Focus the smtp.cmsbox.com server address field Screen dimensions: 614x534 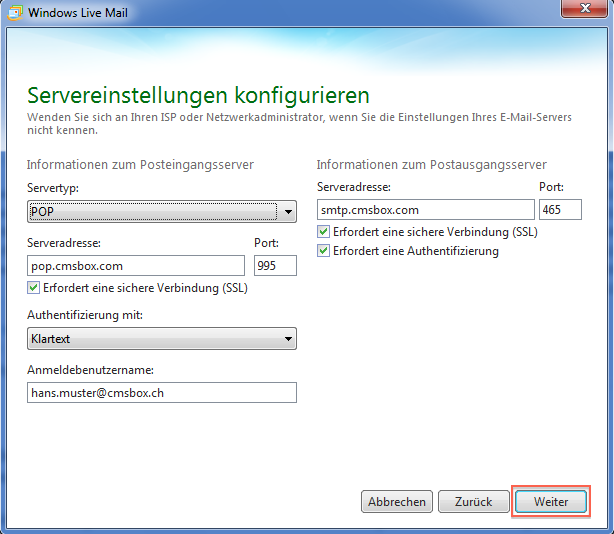(425, 210)
